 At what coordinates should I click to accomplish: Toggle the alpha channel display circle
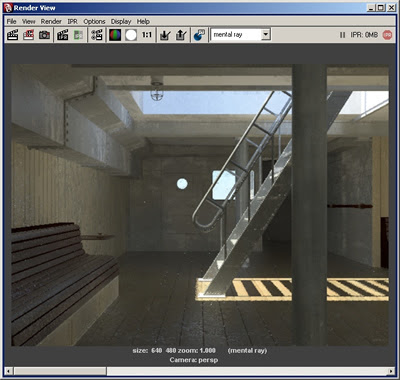click(x=131, y=35)
